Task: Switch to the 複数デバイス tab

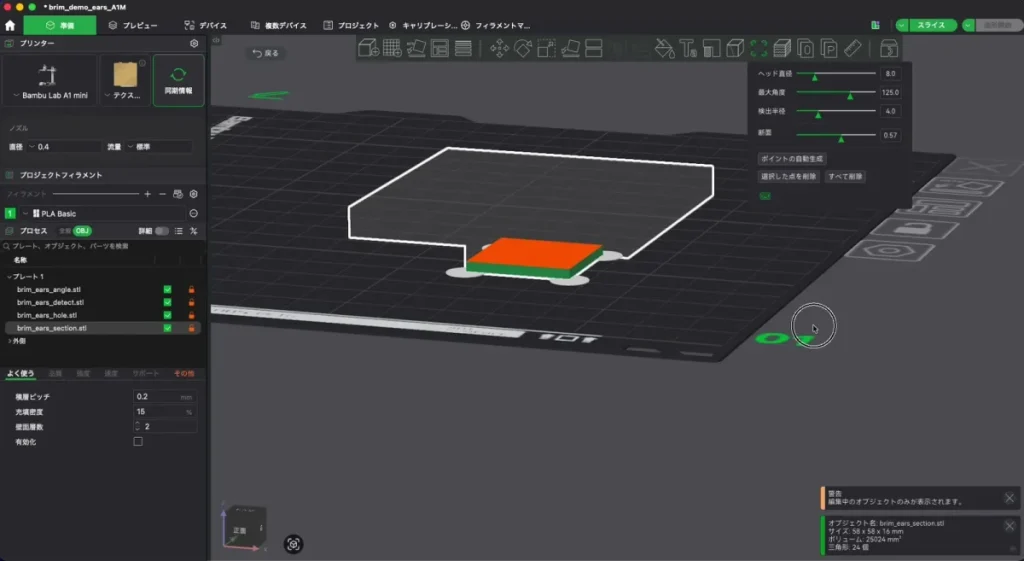Action: (x=279, y=25)
